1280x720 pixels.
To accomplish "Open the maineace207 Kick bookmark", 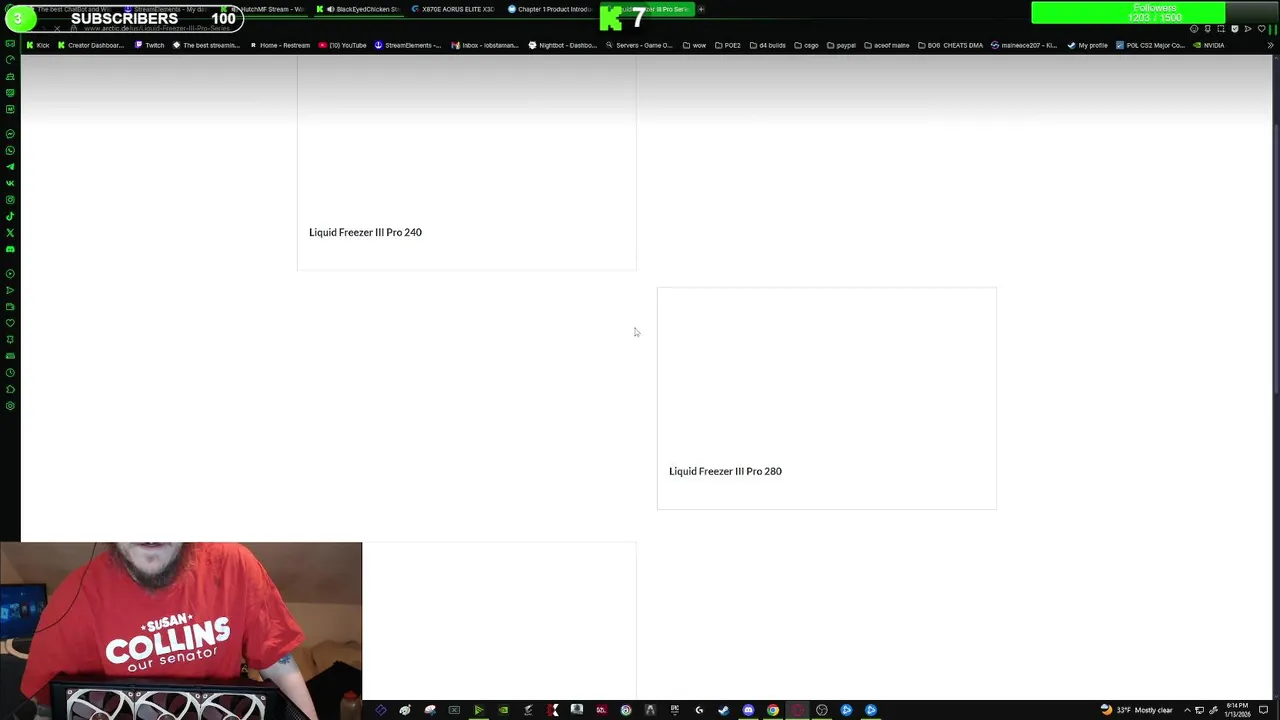I will (x=1024, y=45).
